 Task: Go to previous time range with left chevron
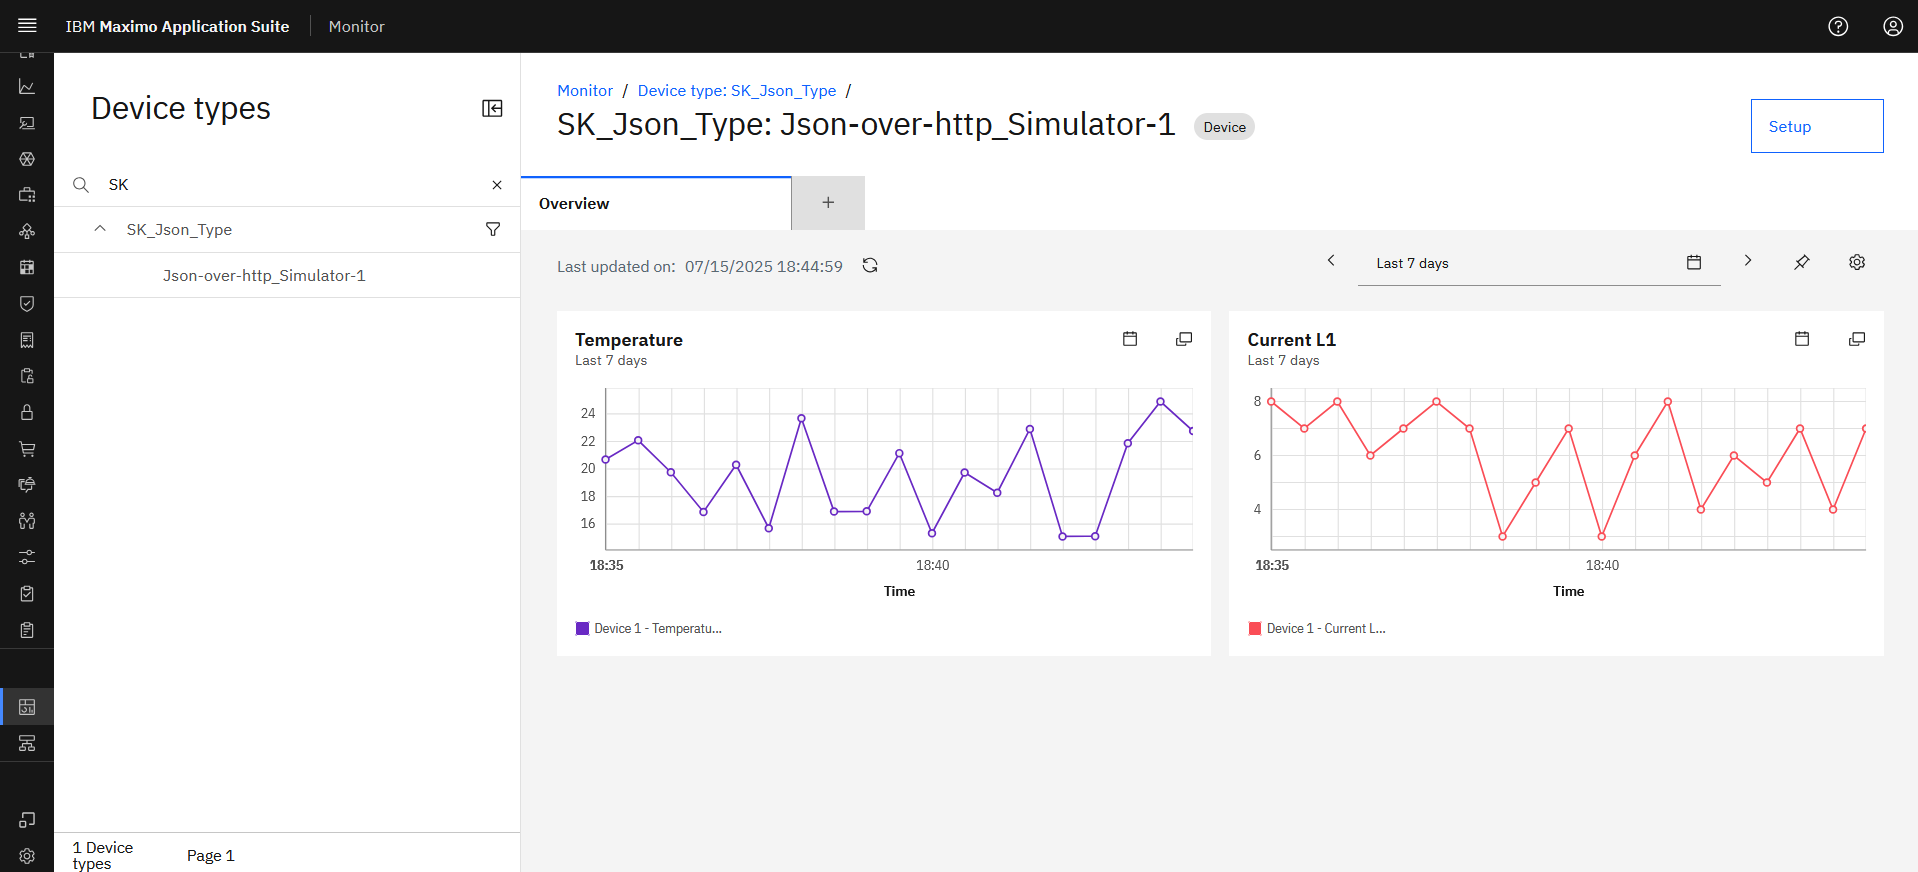[1331, 260]
